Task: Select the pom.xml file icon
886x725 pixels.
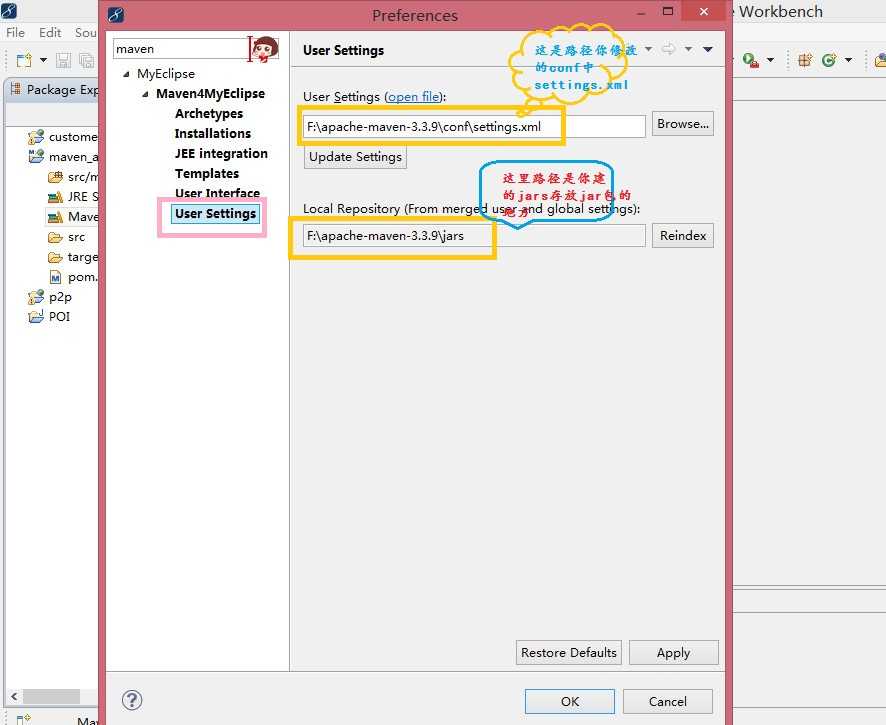Action: click(x=55, y=277)
